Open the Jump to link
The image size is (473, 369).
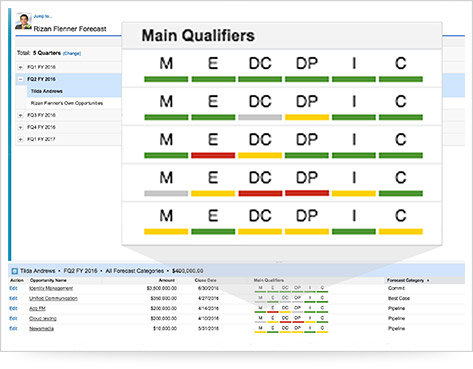point(42,16)
